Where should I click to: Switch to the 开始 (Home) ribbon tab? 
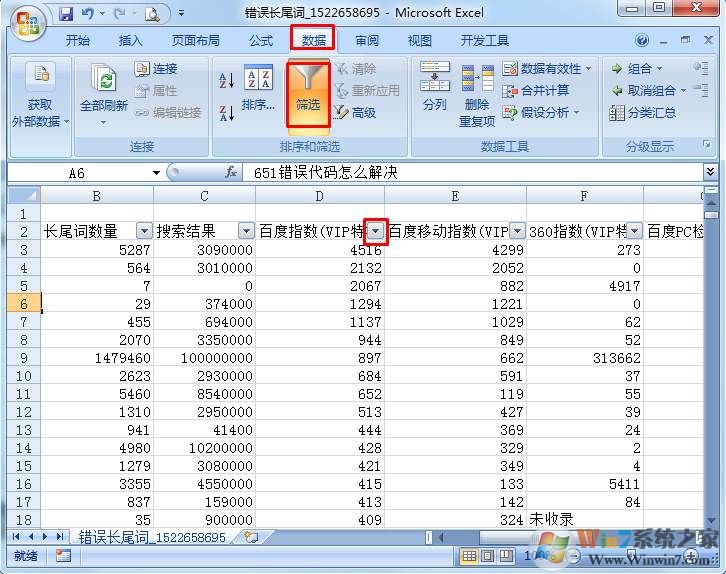click(77, 41)
